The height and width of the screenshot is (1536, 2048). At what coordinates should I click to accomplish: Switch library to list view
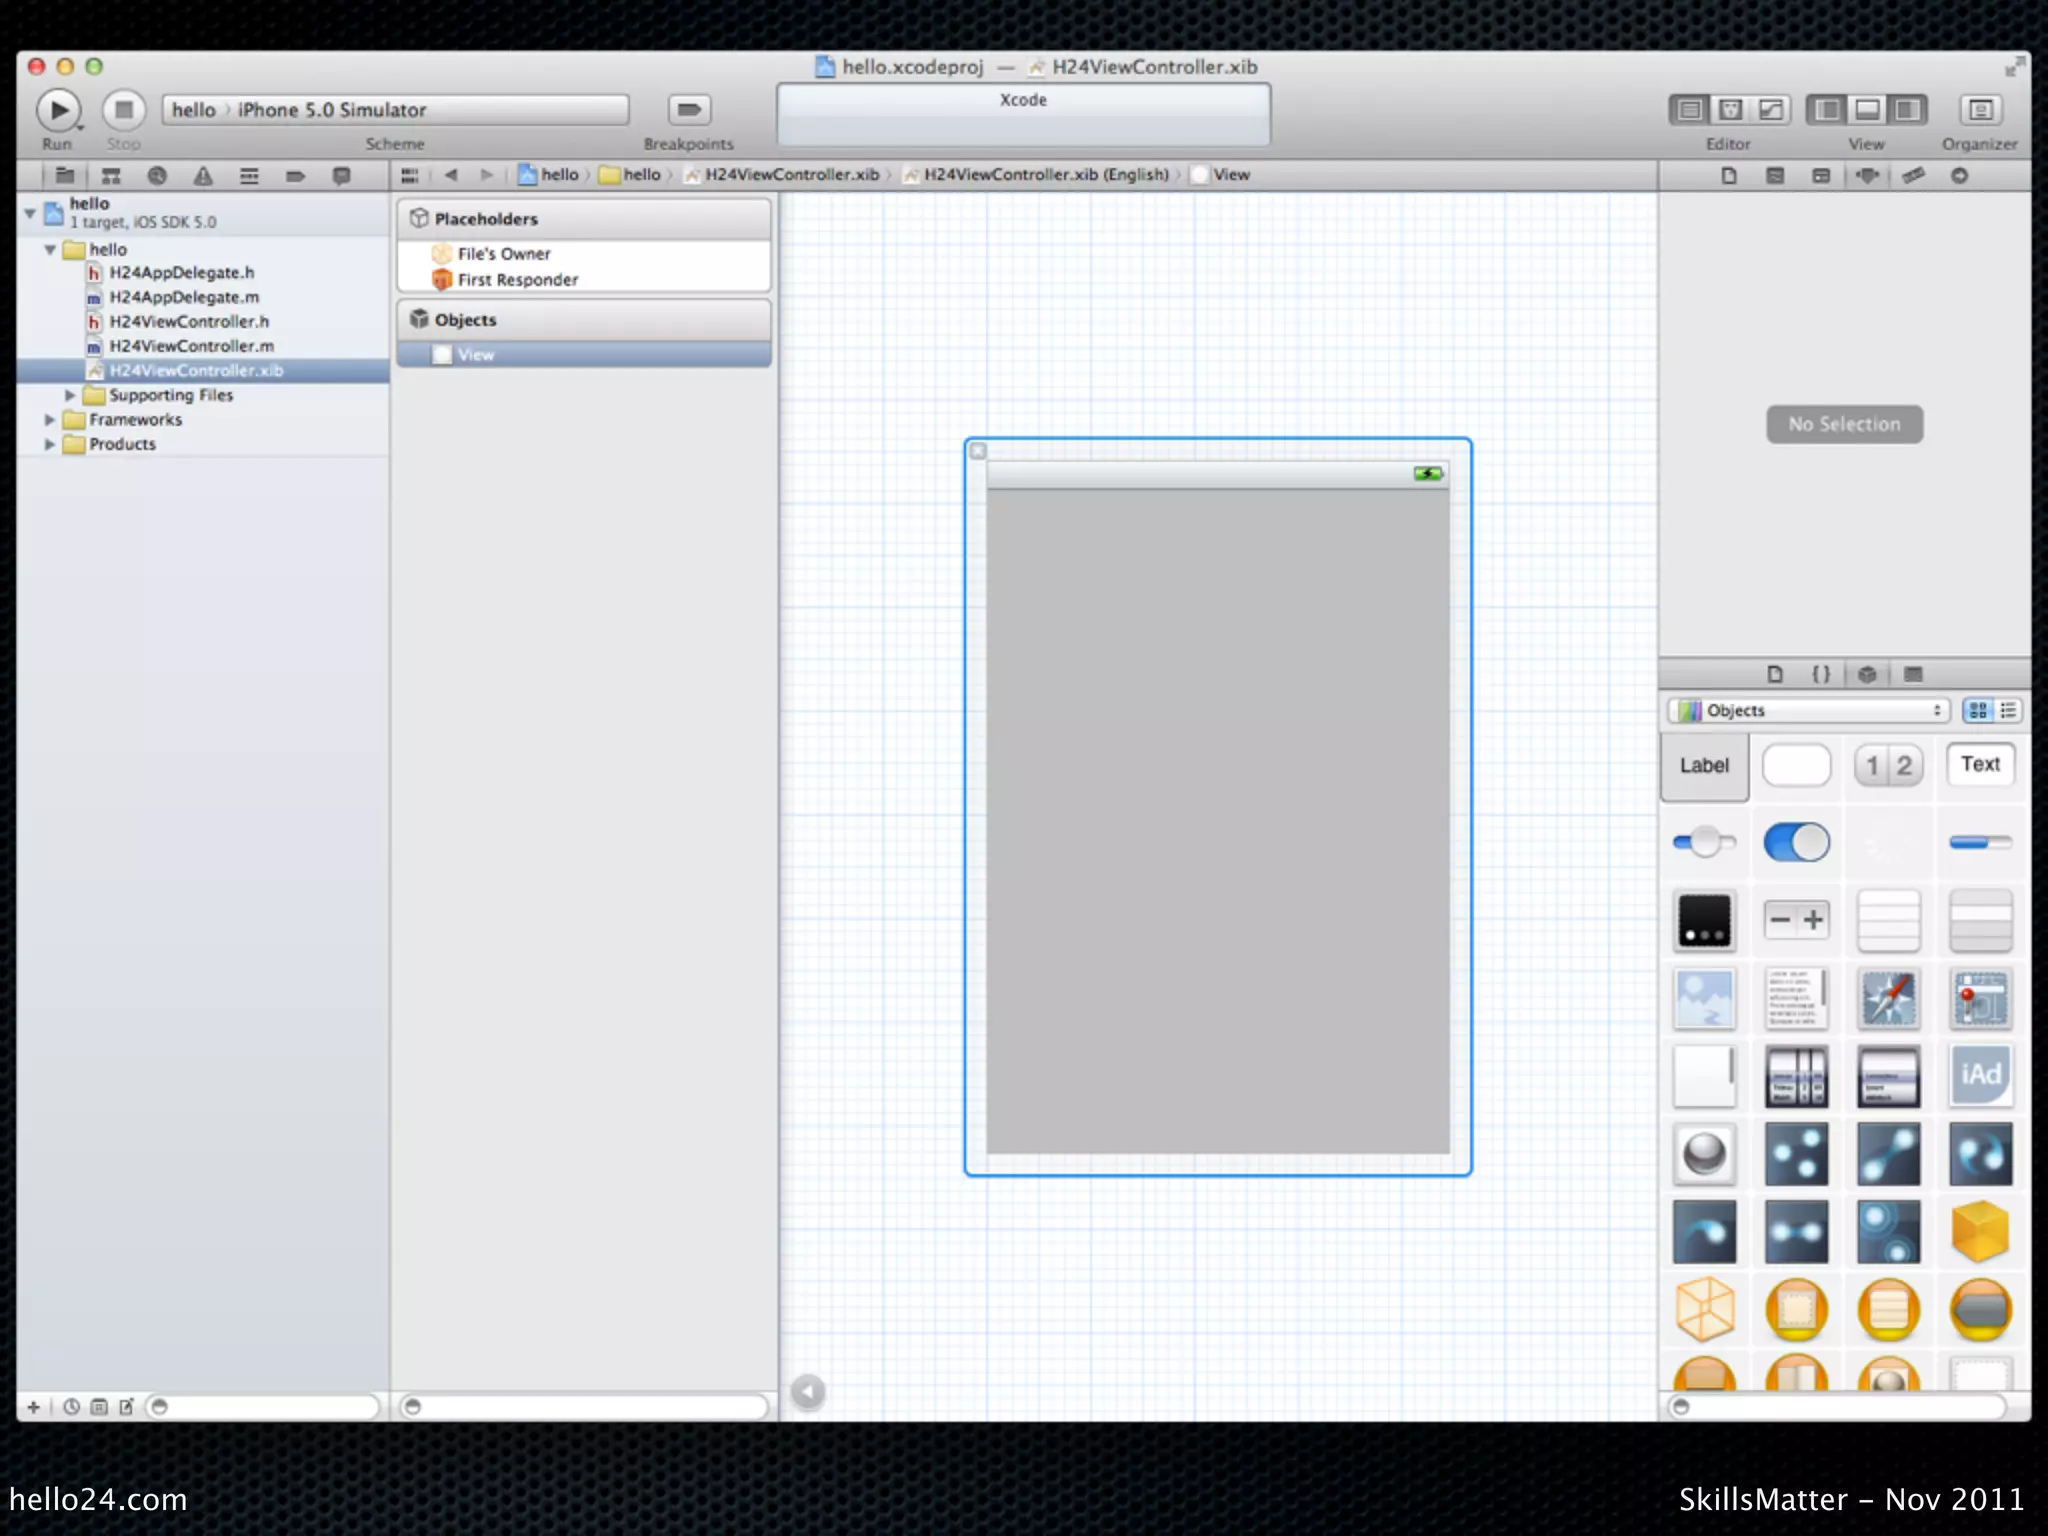pyautogui.click(x=2007, y=710)
